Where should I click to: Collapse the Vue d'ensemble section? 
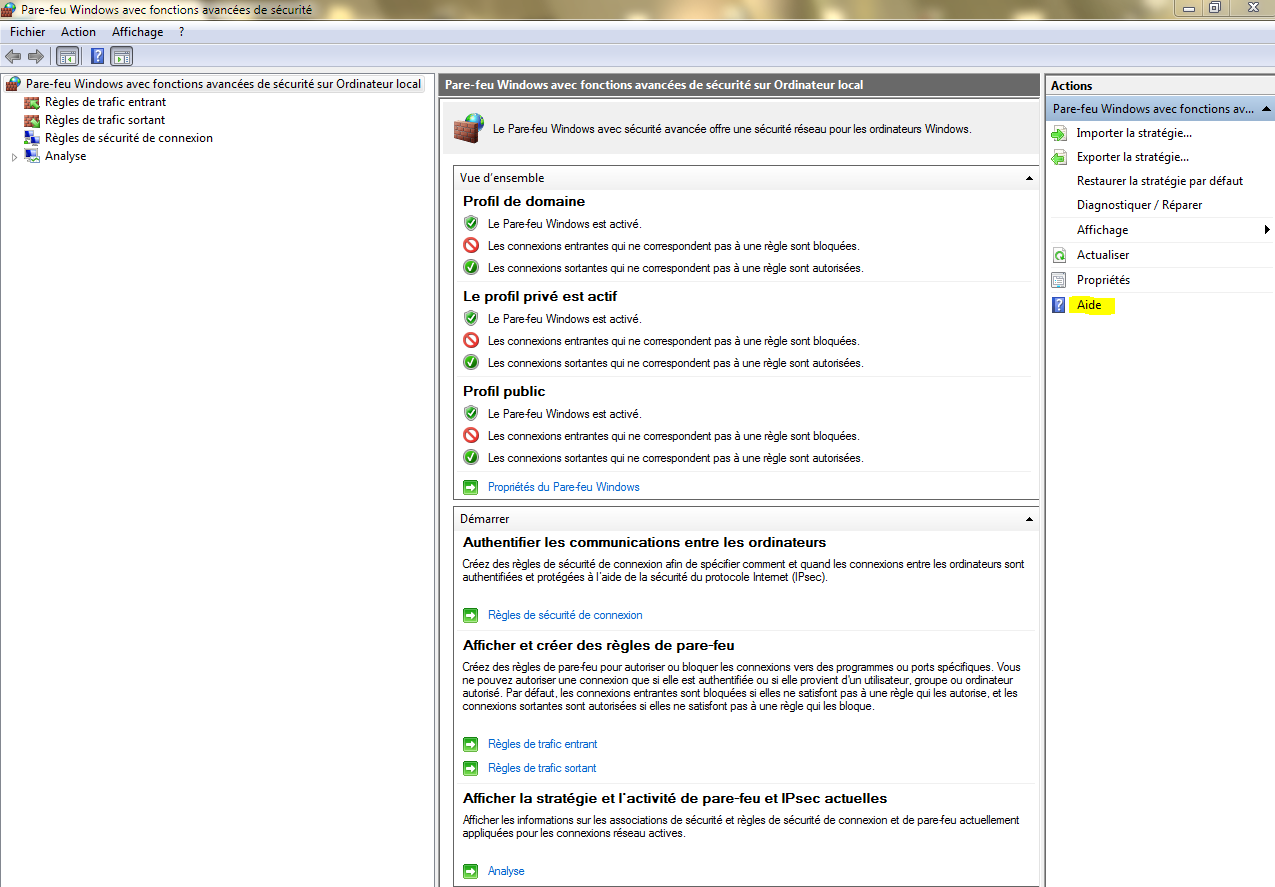pos(1029,178)
